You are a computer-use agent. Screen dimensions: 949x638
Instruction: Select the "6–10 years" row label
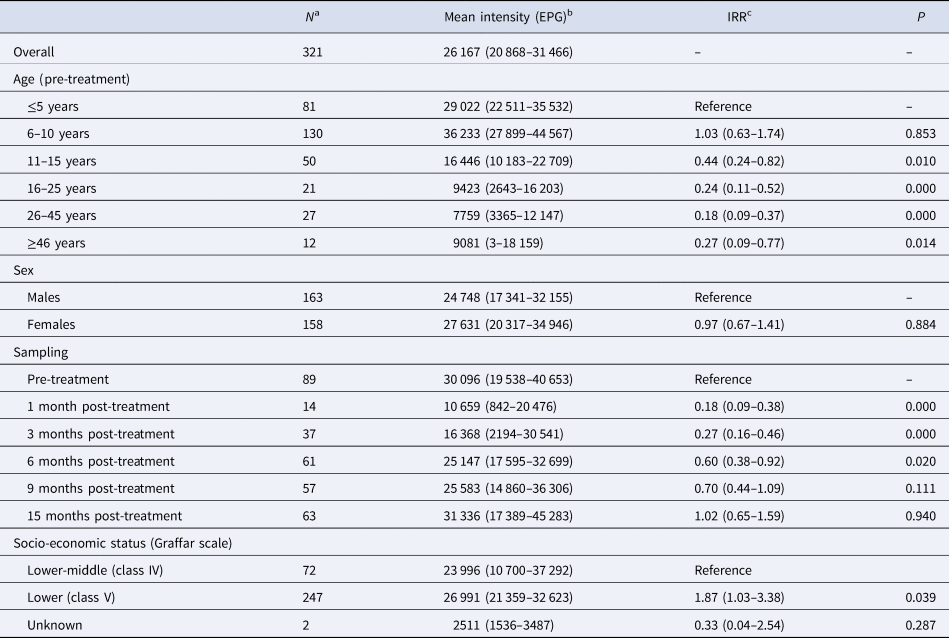[x=60, y=133]
